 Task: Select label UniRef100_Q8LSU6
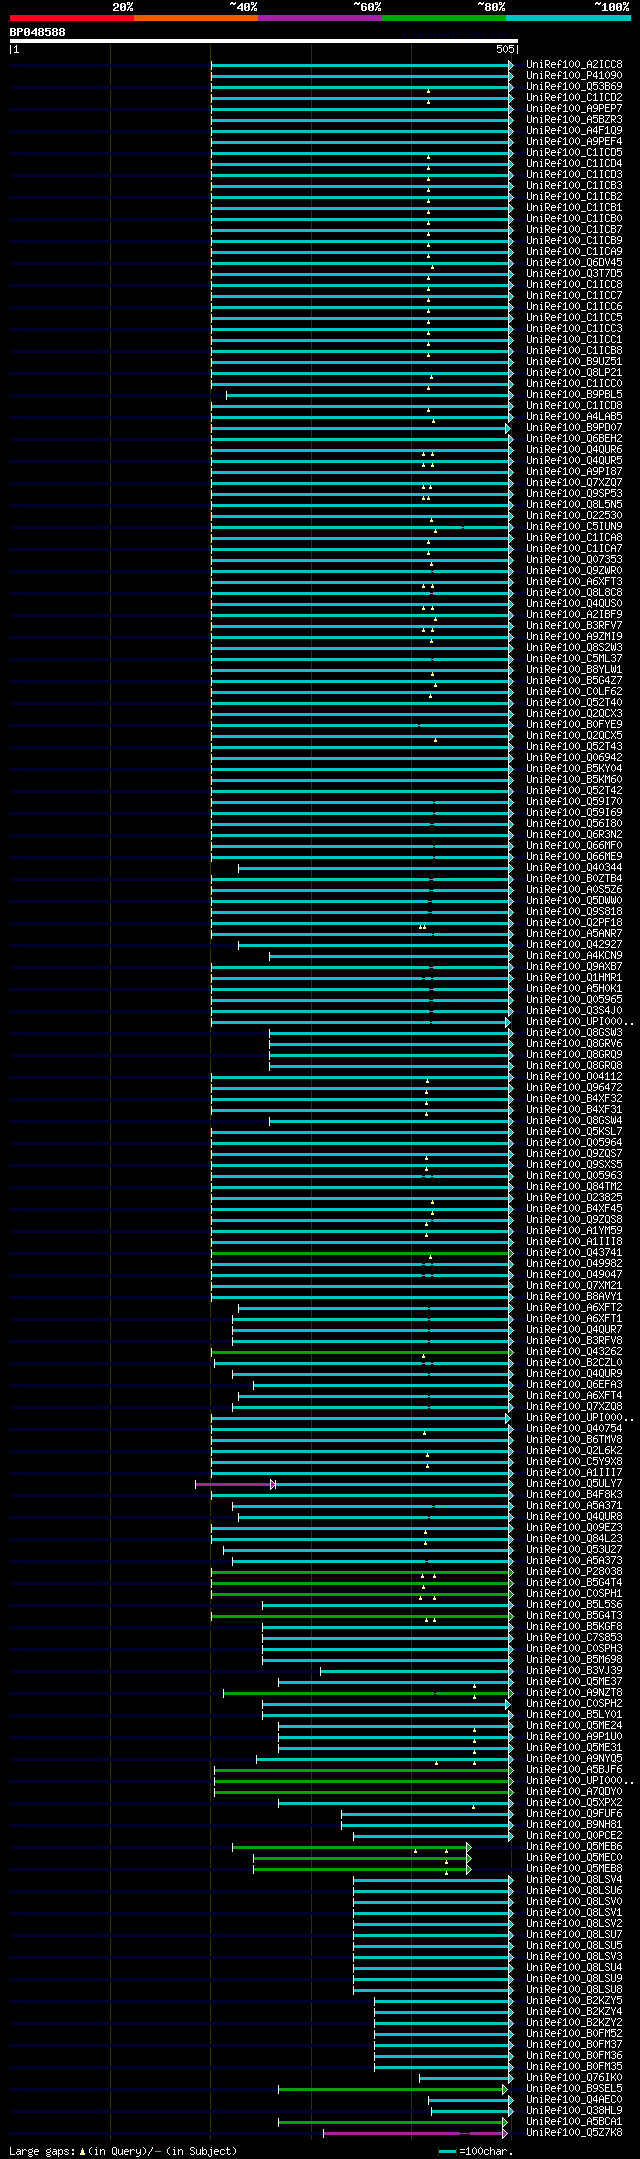pyautogui.click(x=574, y=1890)
